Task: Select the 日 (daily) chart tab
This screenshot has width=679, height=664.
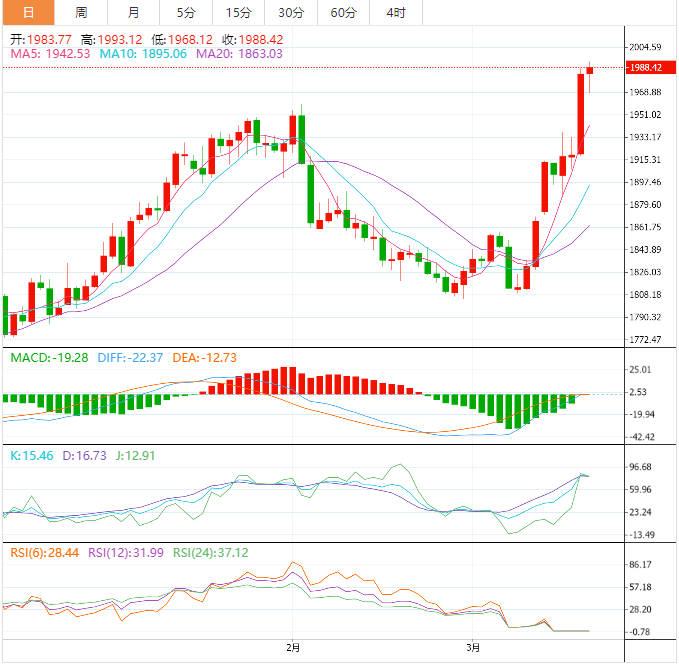Action: [x=27, y=13]
